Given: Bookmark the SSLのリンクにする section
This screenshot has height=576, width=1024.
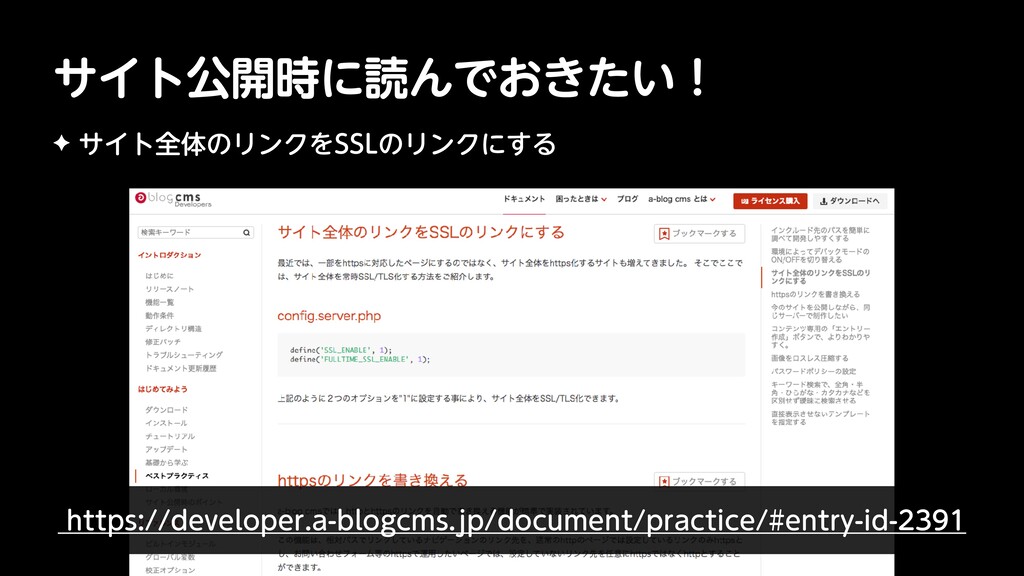Looking at the screenshot, I should [x=699, y=233].
